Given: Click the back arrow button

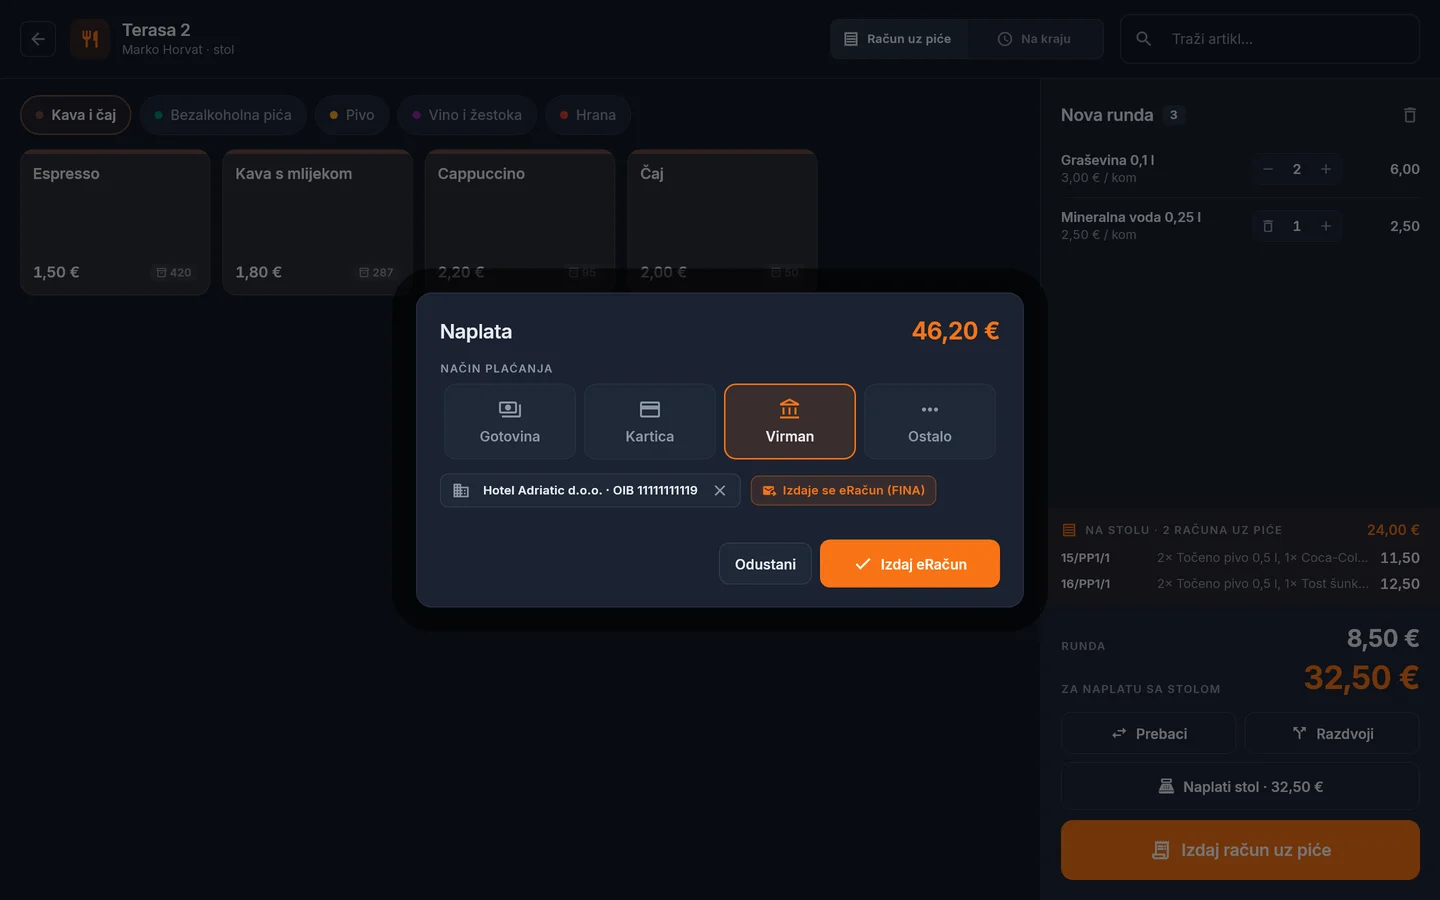Looking at the screenshot, I should pos(38,39).
